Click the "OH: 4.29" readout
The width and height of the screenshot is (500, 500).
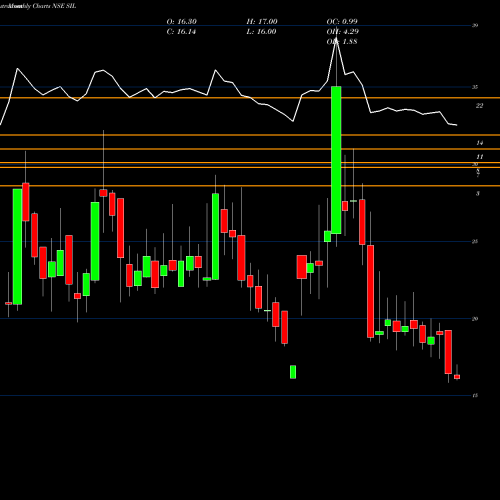[x=342, y=32]
